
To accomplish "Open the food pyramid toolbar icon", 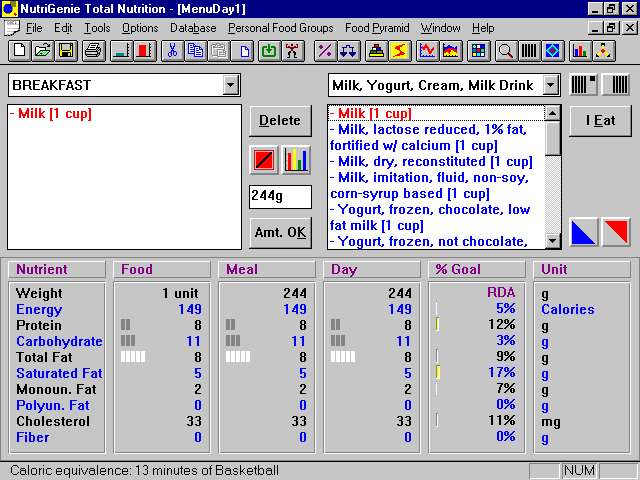I will (x=375, y=50).
